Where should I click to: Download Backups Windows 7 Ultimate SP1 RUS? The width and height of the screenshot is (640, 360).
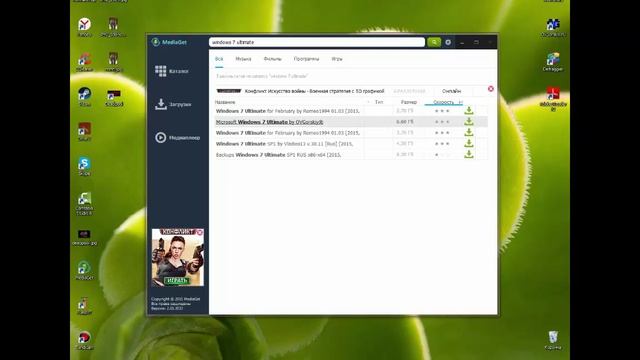pyautogui.click(x=469, y=154)
